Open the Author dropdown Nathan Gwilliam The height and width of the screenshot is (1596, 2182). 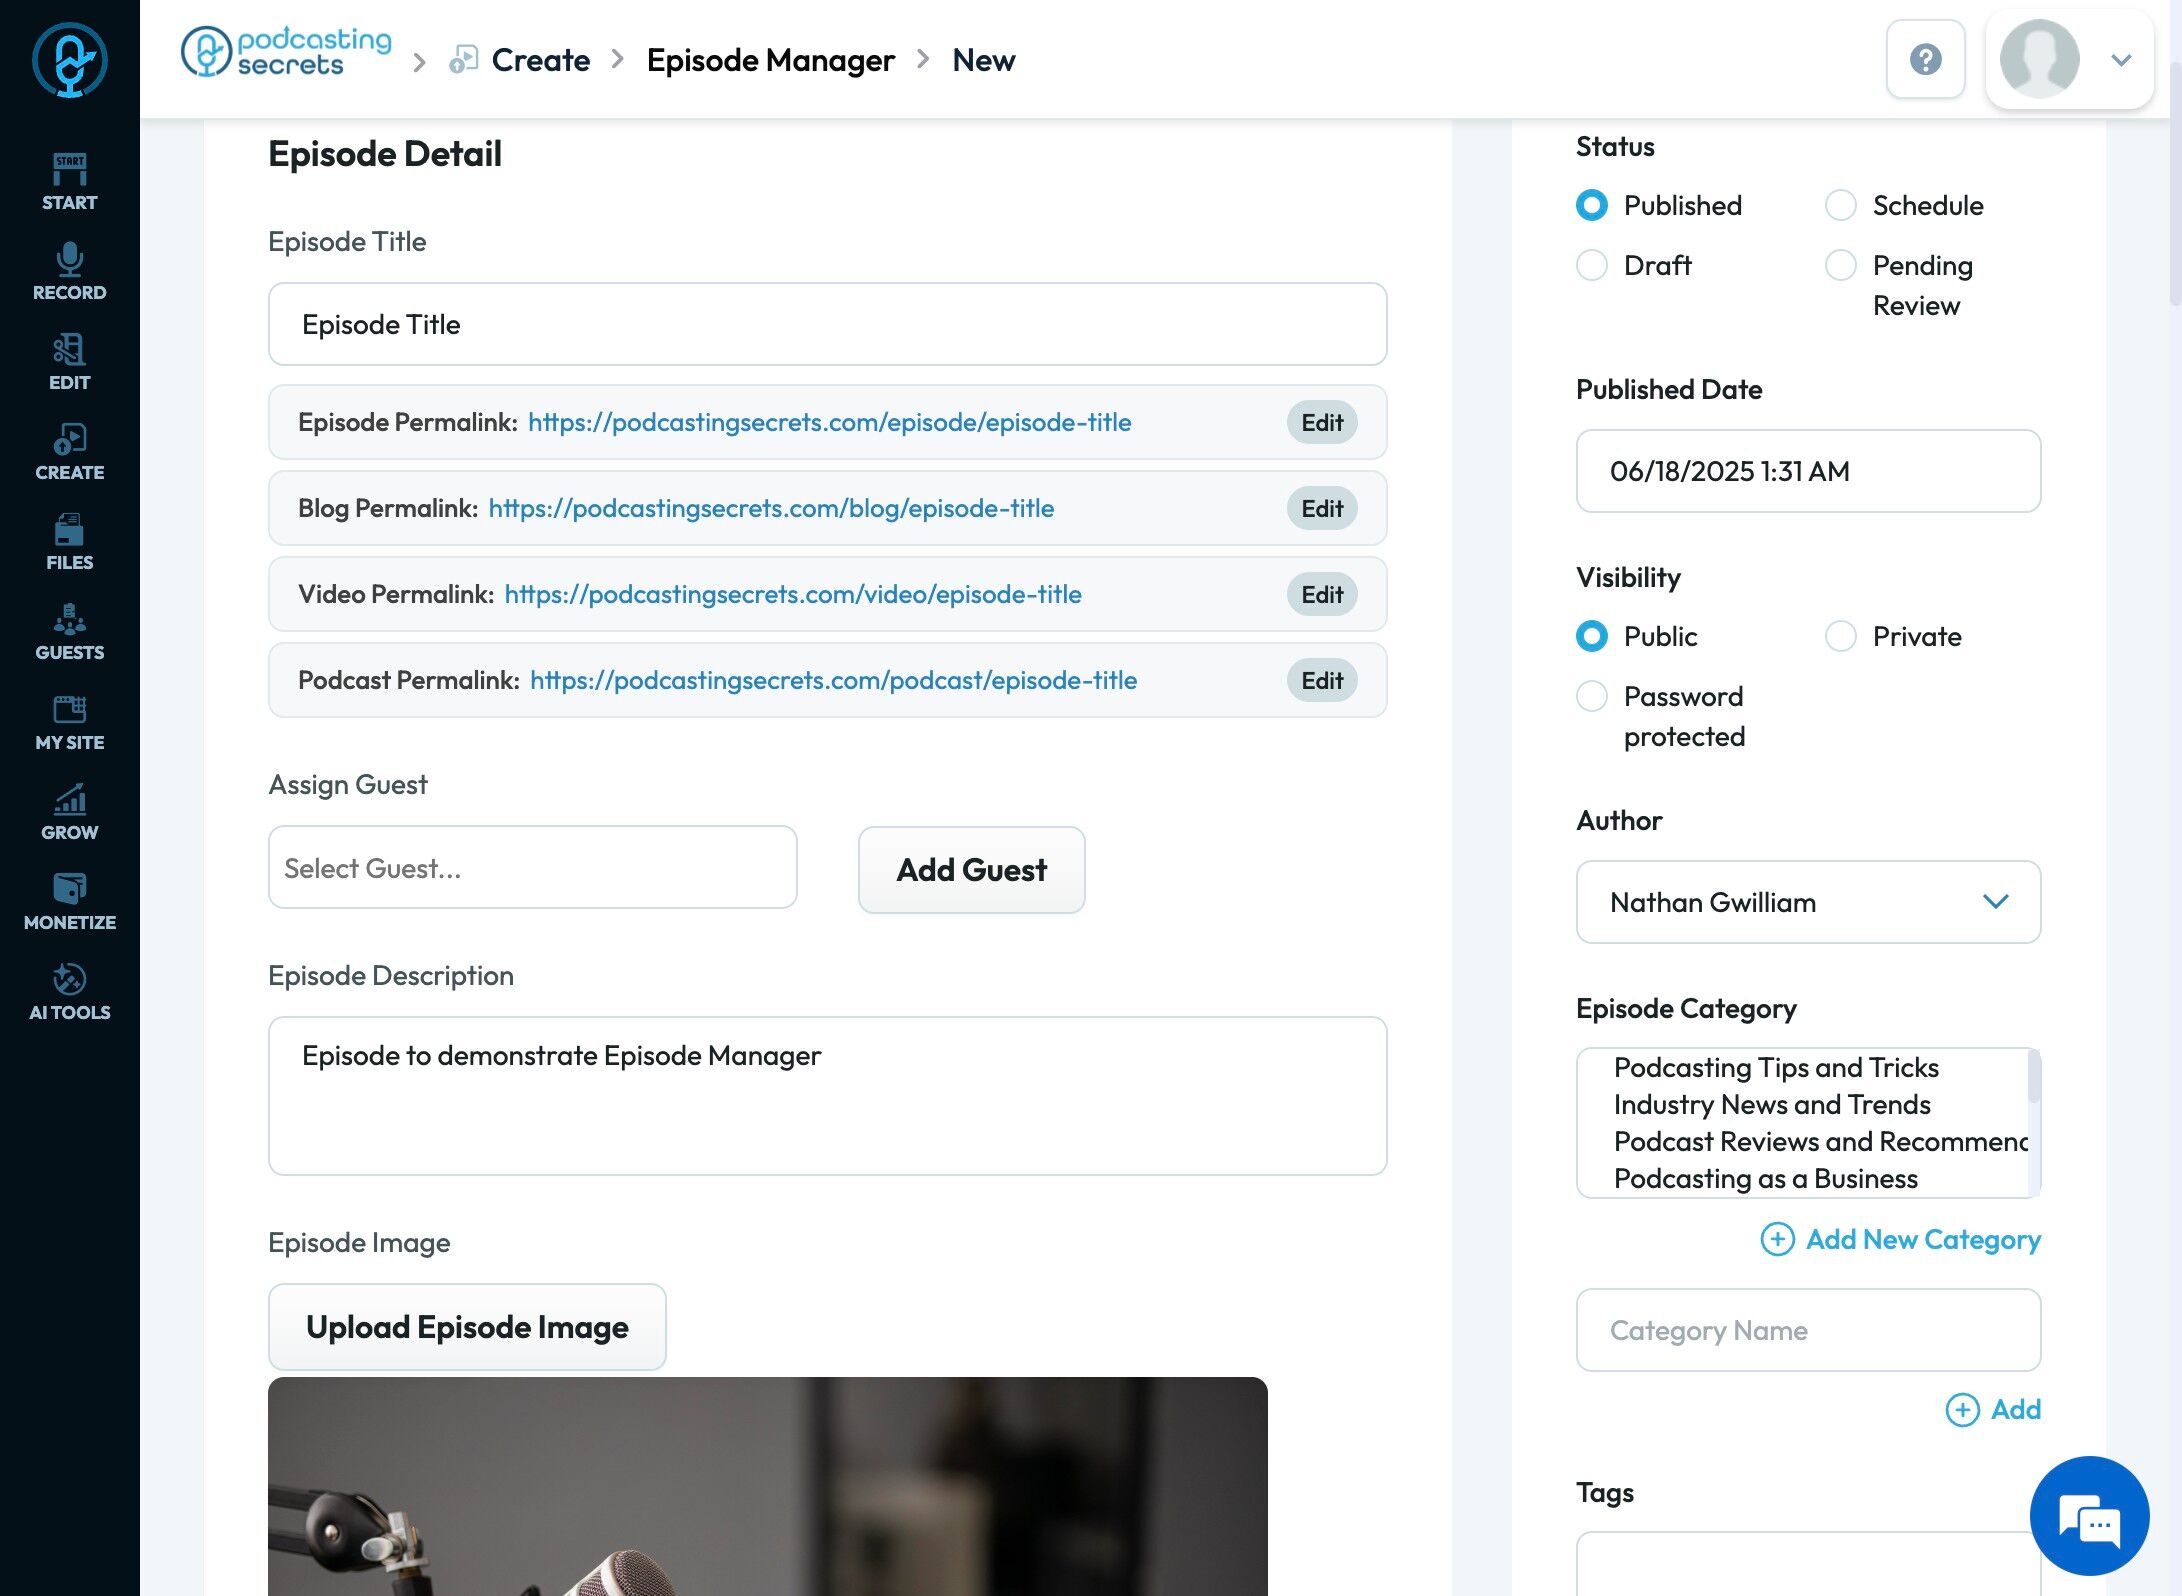click(1808, 902)
